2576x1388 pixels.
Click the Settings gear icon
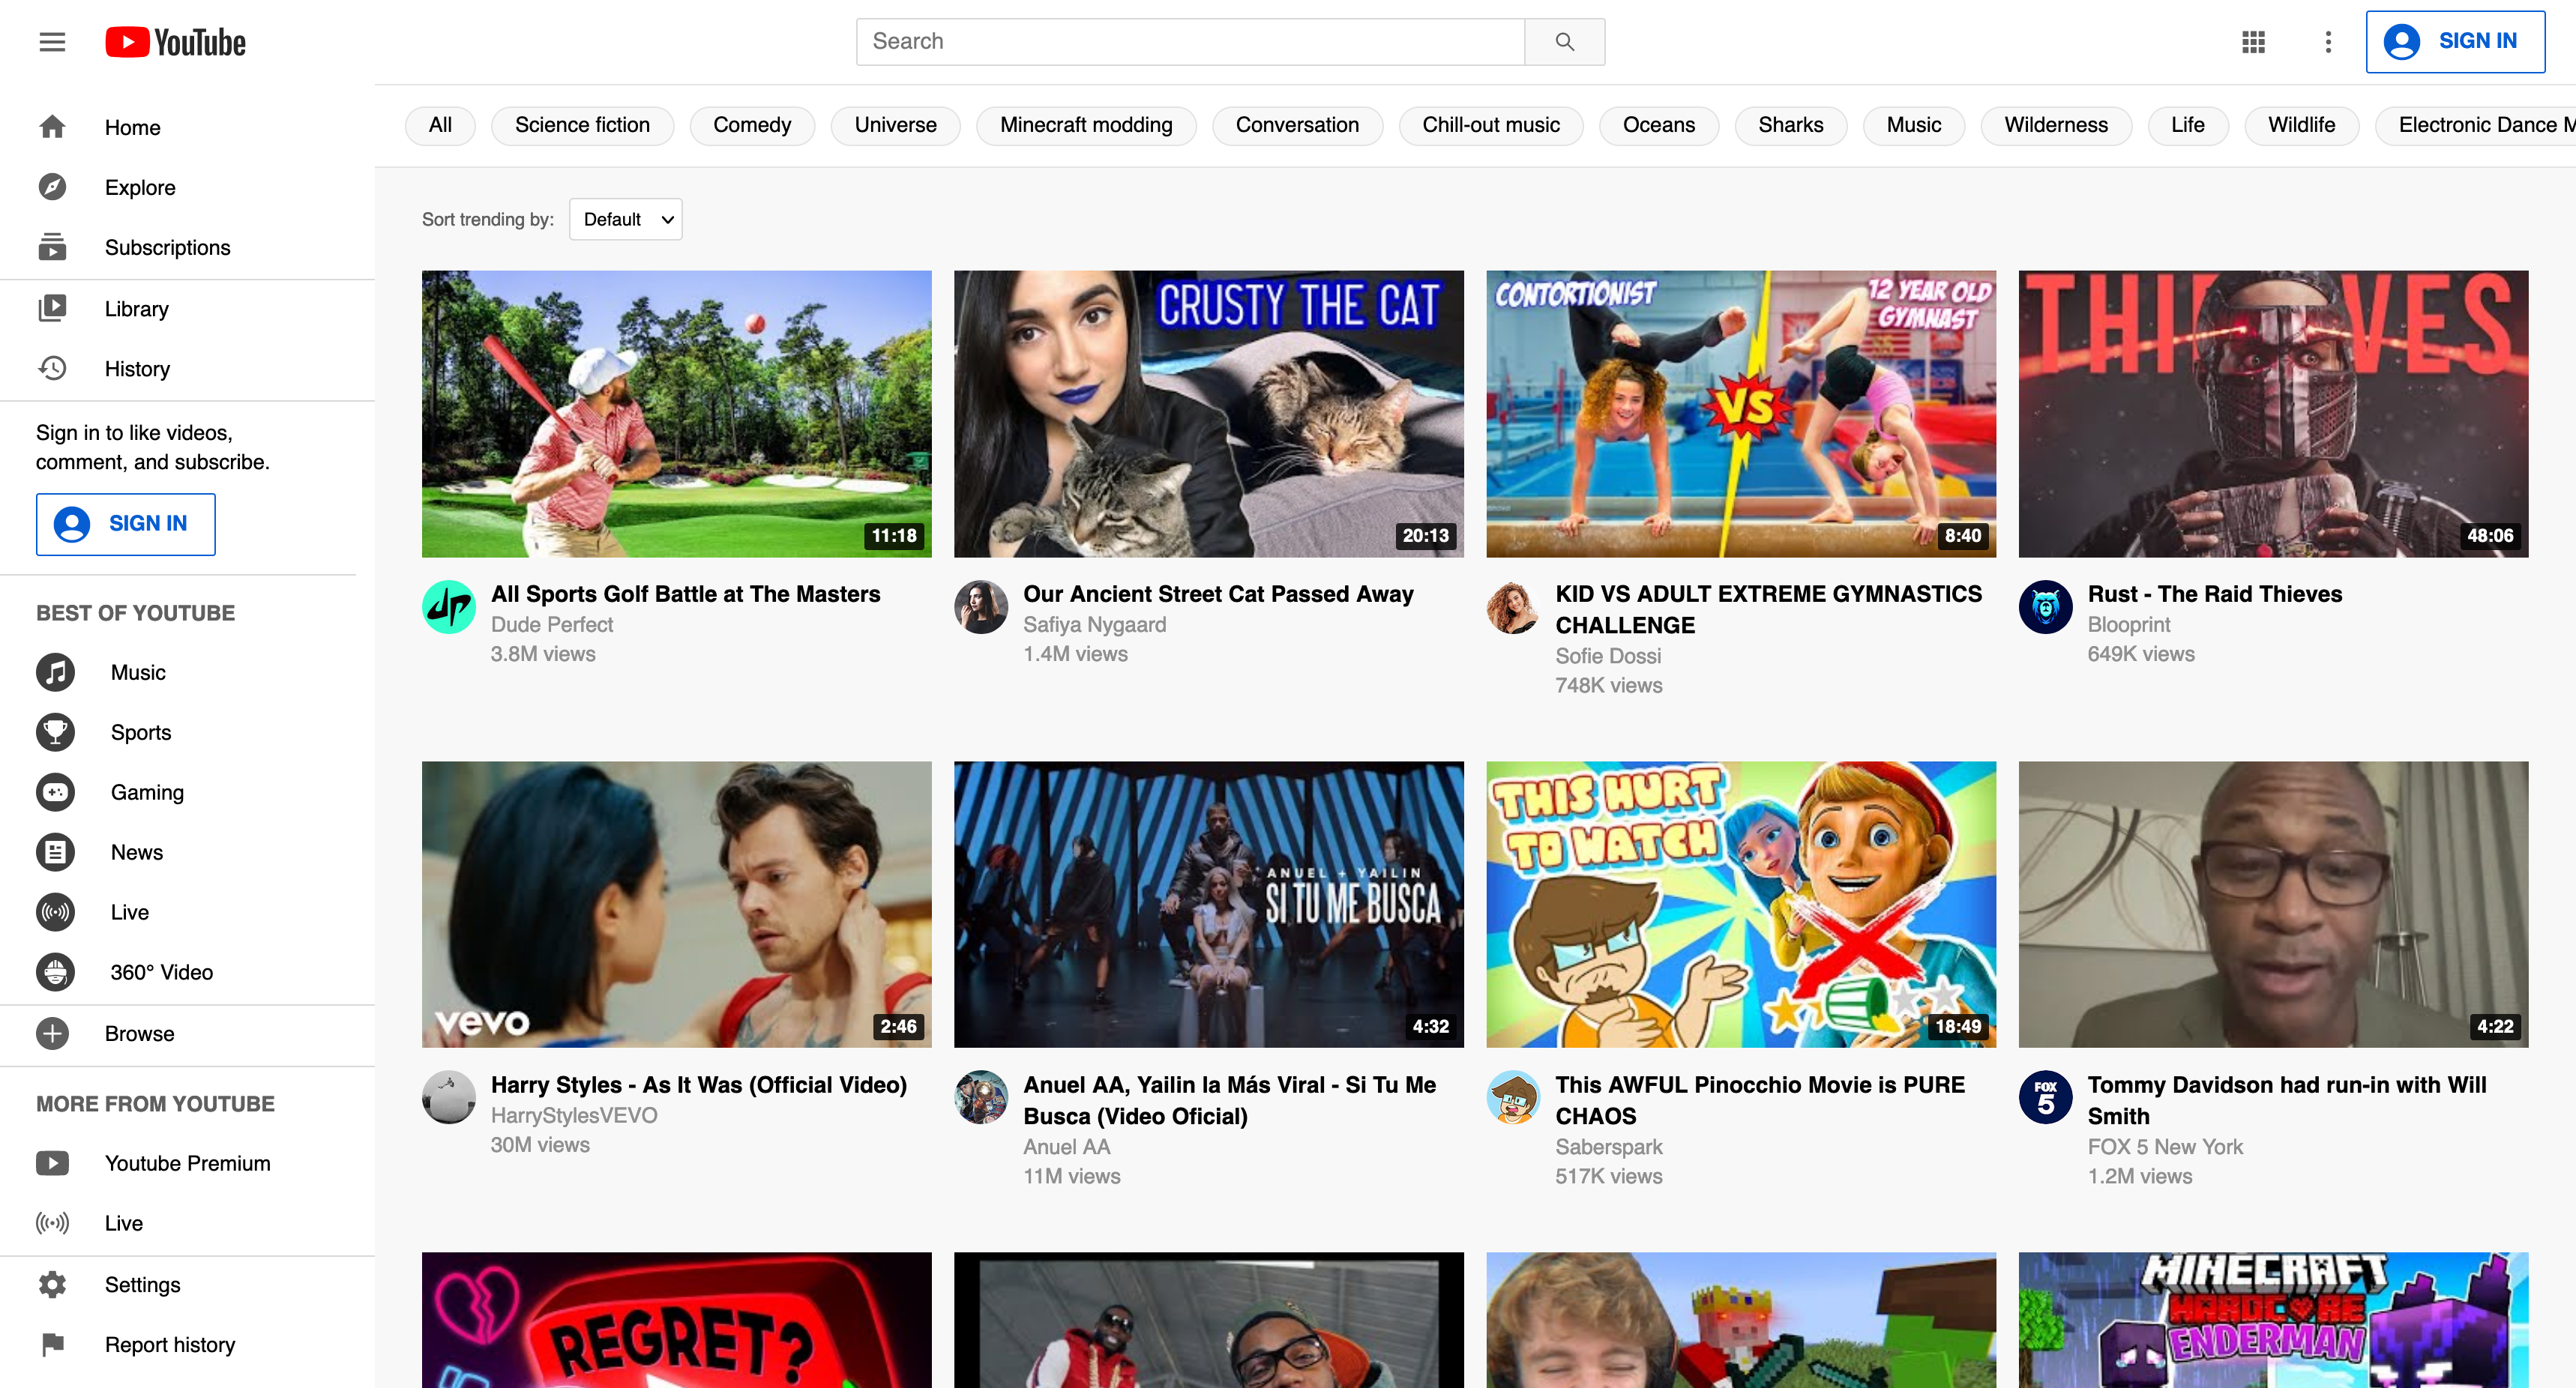tap(52, 1284)
